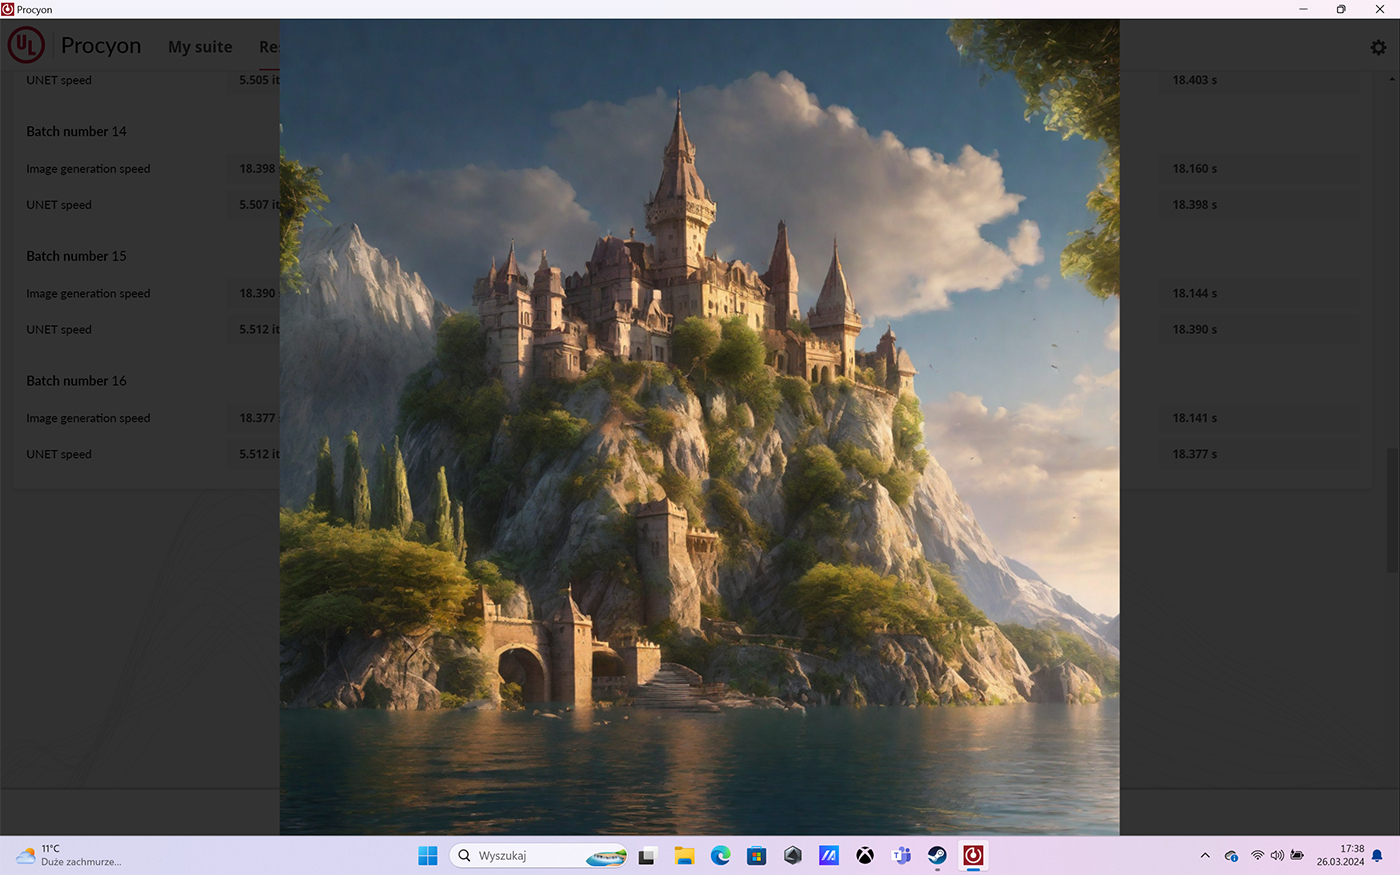The width and height of the screenshot is (1400, 875).
Task: Open the weather widget showing 11°C
Action: pyautogui.click(x=68, y=856)
